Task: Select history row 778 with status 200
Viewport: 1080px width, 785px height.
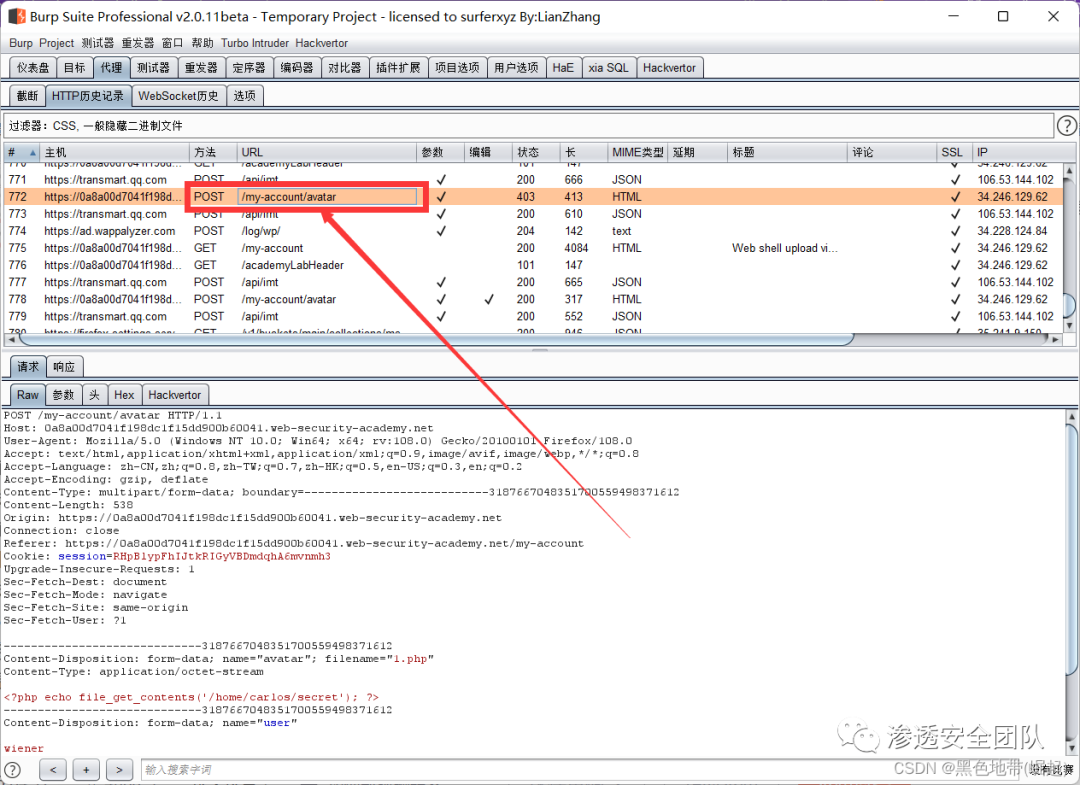Action: click(x=533, y=300)
